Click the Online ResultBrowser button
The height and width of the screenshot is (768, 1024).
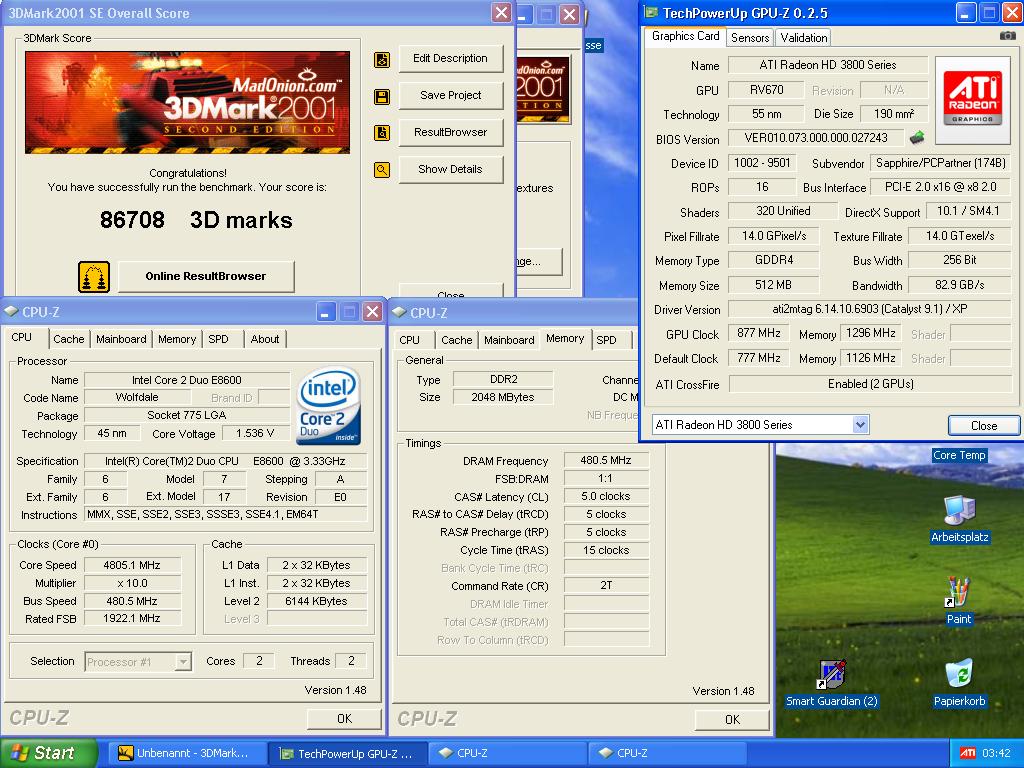coord(206,276)
